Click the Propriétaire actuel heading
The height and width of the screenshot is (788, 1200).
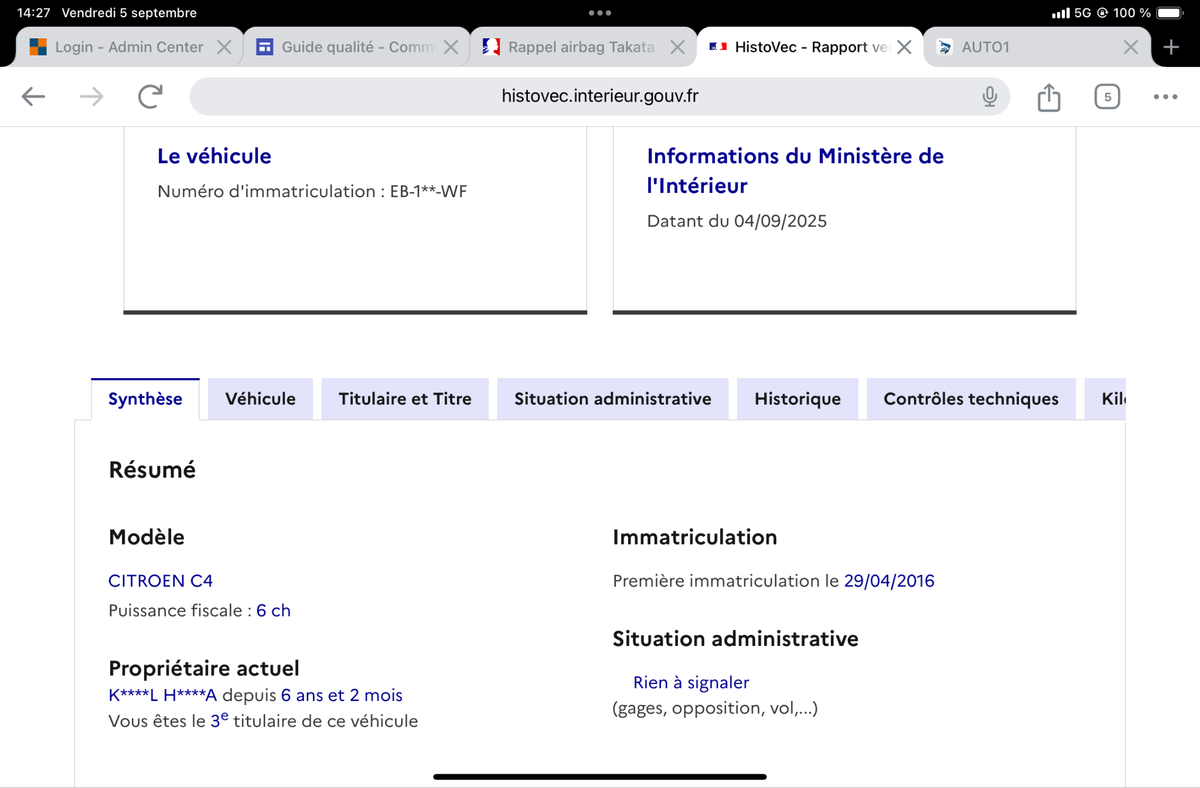pos(204,668)
